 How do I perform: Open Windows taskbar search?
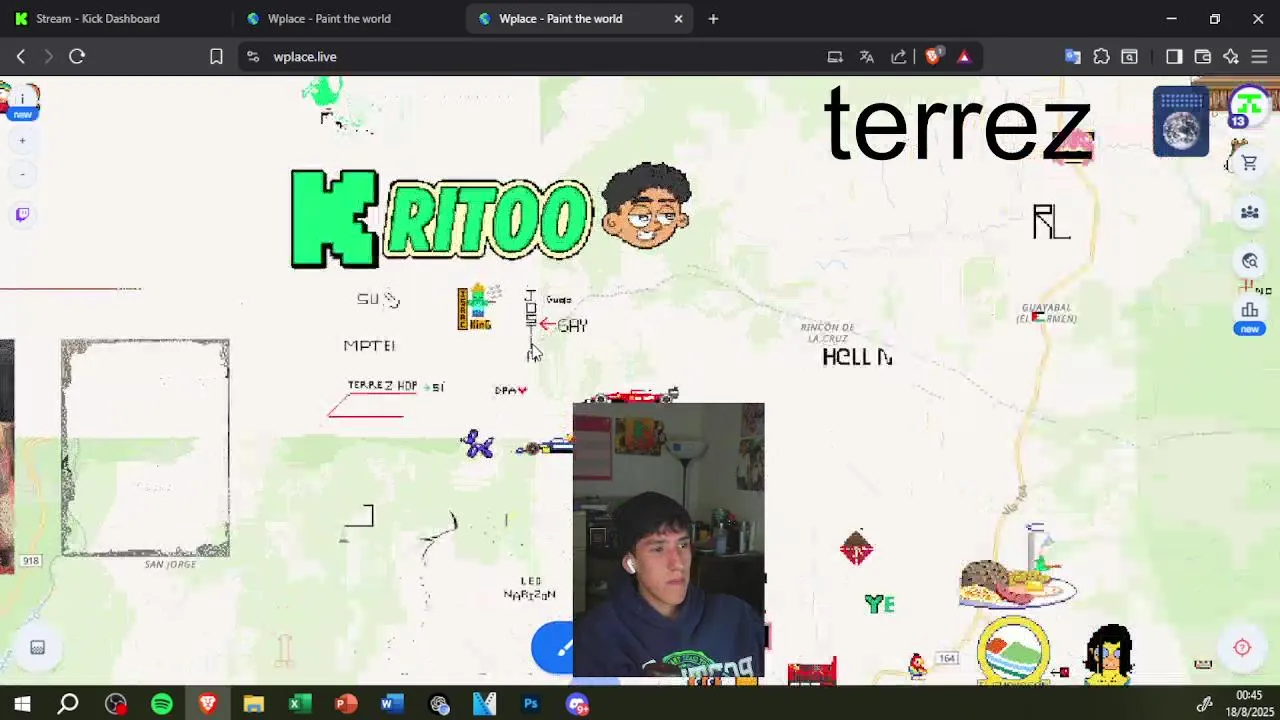click(68, 704)
